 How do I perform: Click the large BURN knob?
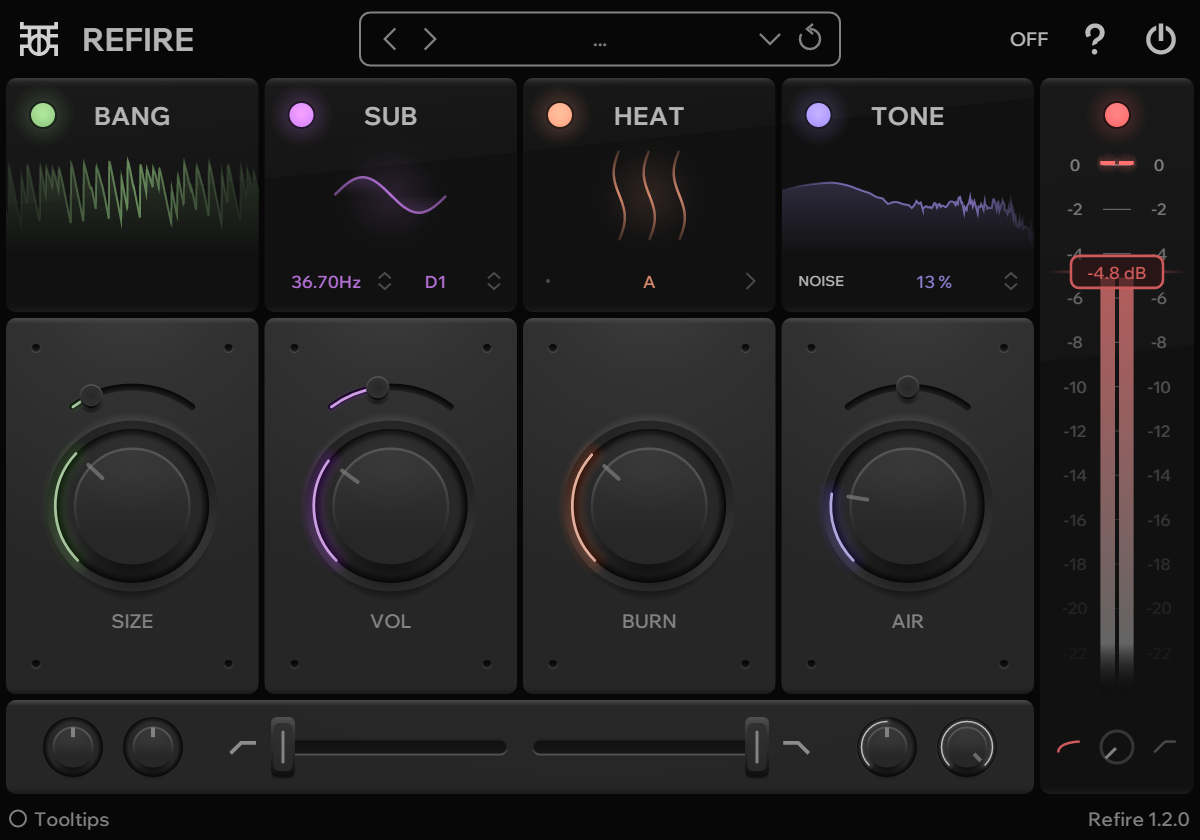pos(649,506)
